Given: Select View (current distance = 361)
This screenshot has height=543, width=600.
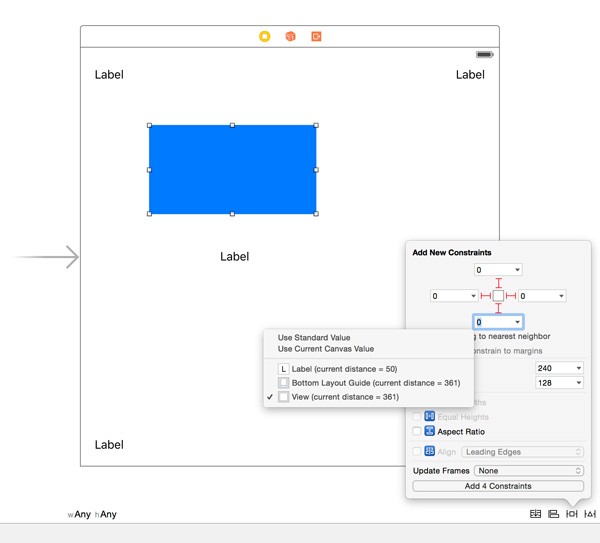Looking at the screenshot, I should click(x=368, y=397).
